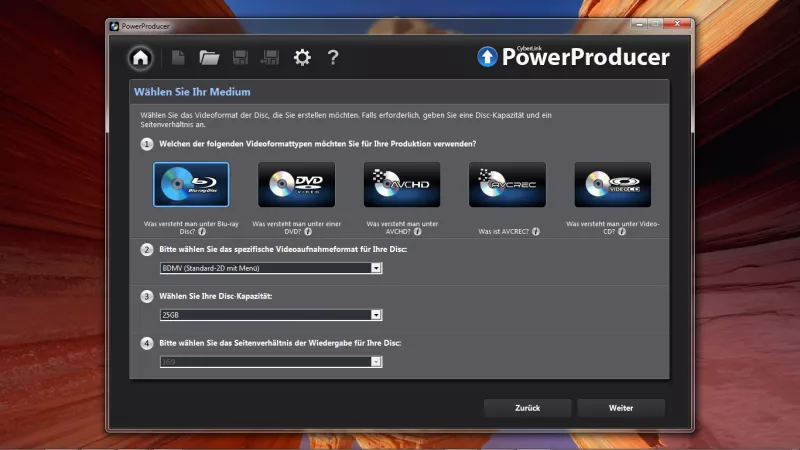This screenshot has width=800, height=450.
Task: Click the BDMV video format combo box
Action: click(271, 268)
